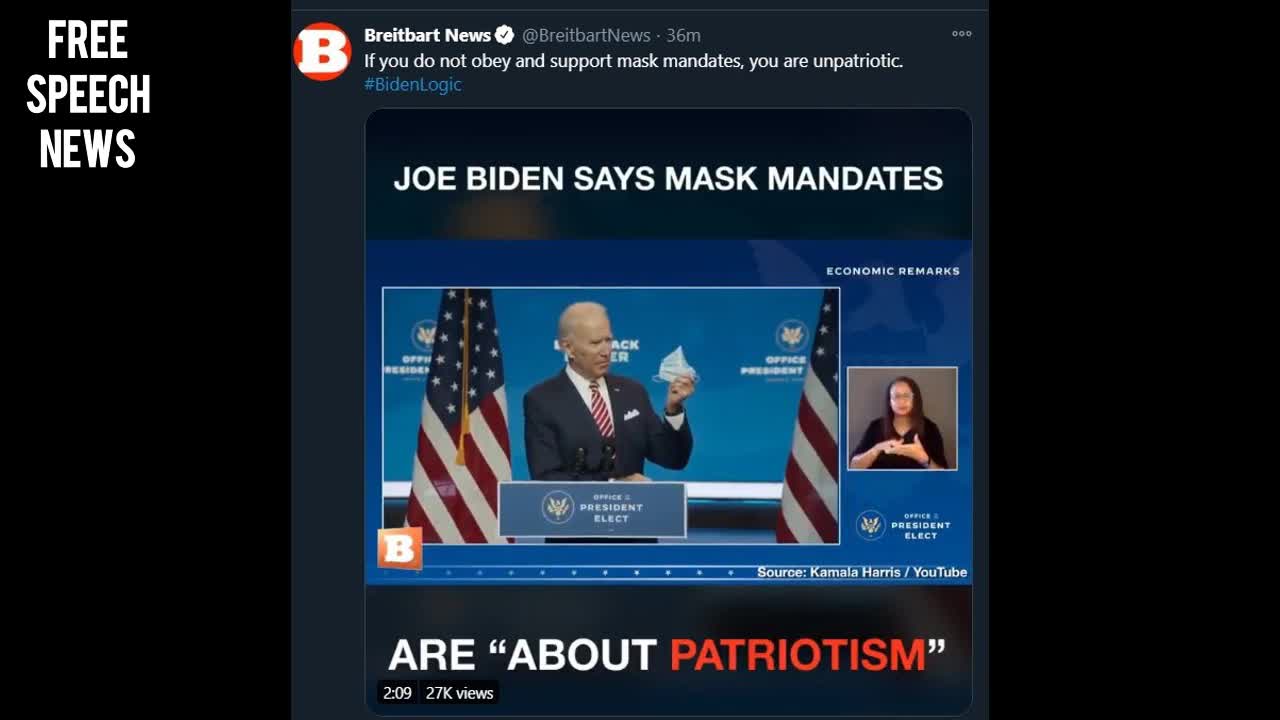
Task: Click the red PATRIOTISM caption word
Action: pos(798,655)
